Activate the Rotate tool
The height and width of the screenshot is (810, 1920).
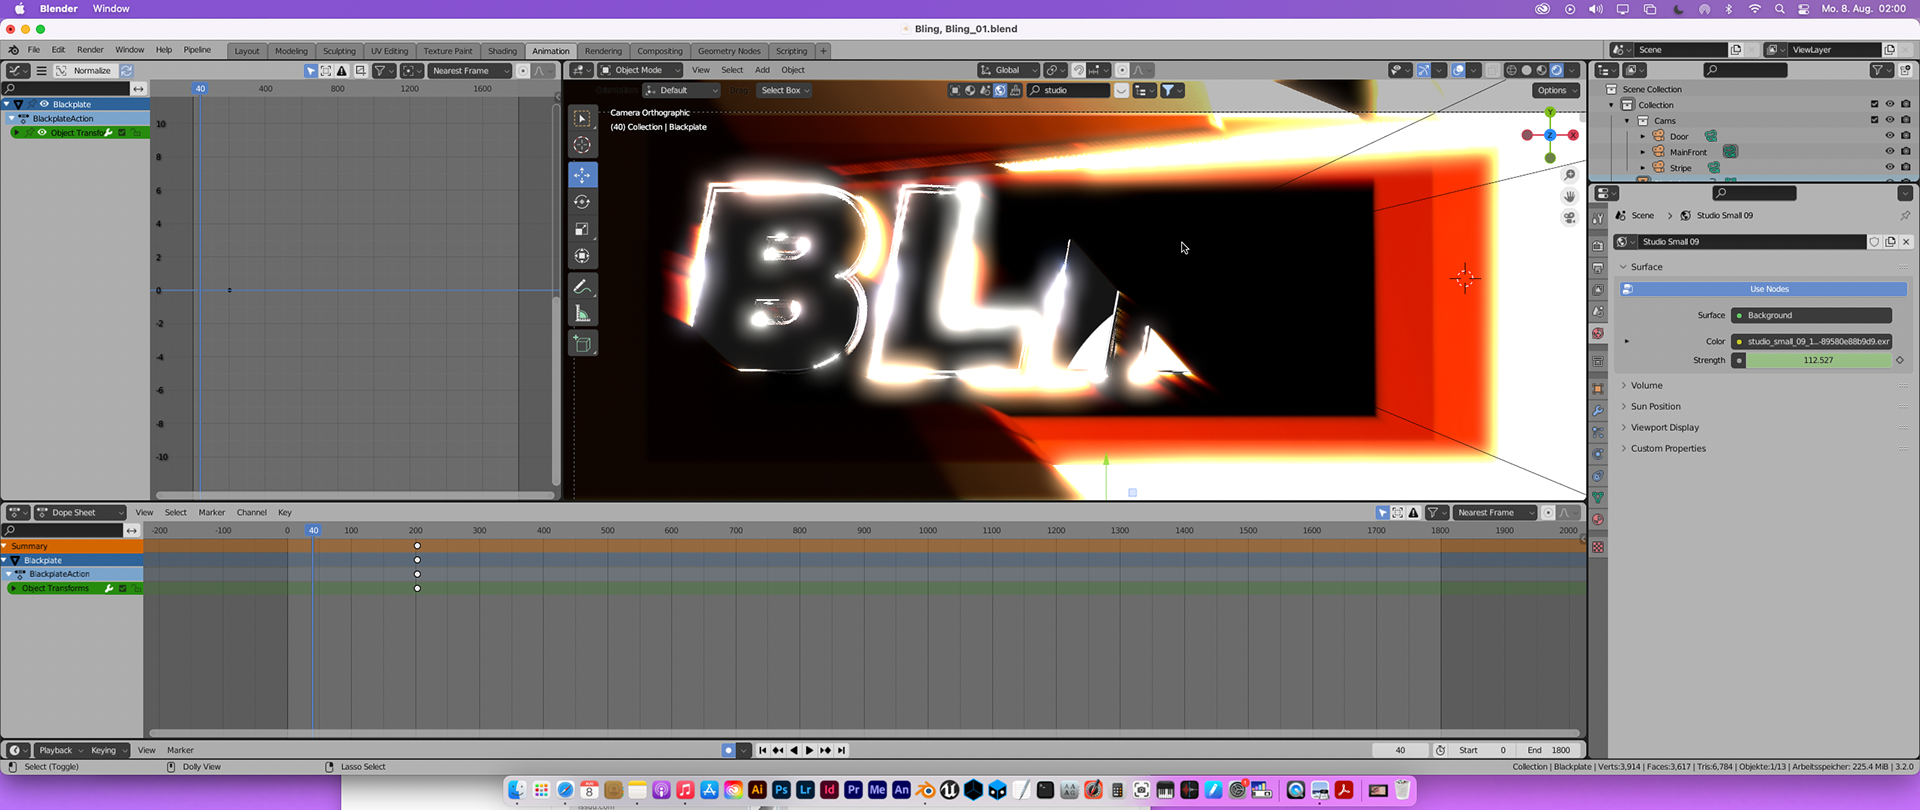(582, 202)
